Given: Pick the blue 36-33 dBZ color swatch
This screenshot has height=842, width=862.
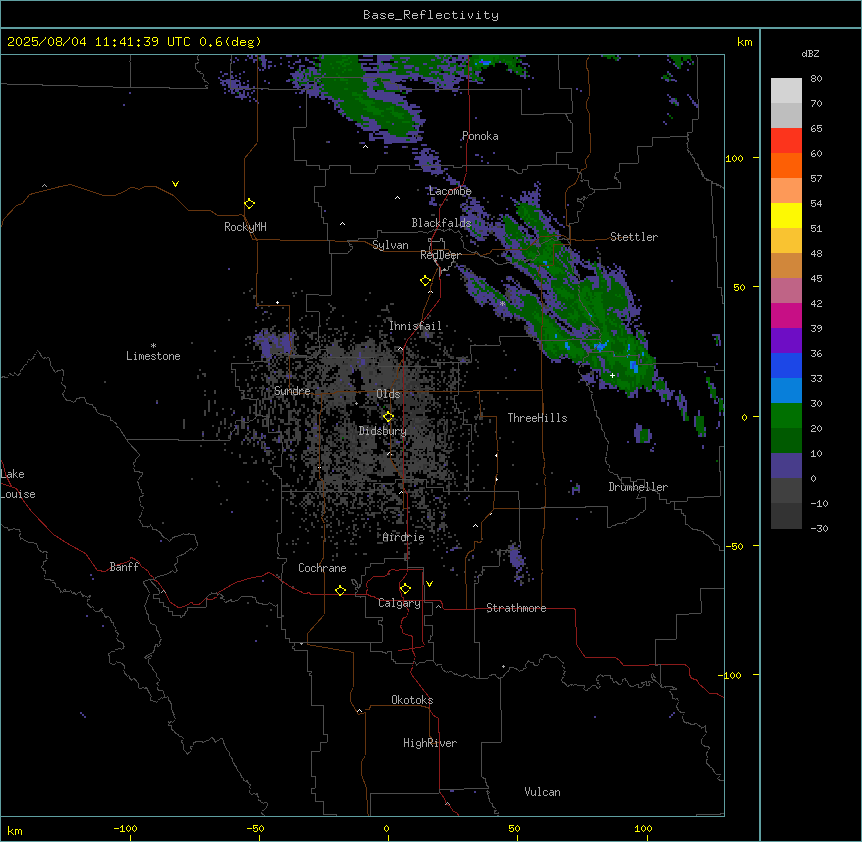Looking at the screenshot, I should point(786,365).
